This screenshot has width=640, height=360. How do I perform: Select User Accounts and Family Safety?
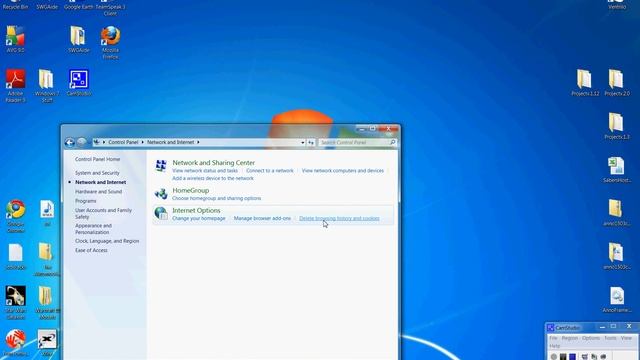point(103,213)
